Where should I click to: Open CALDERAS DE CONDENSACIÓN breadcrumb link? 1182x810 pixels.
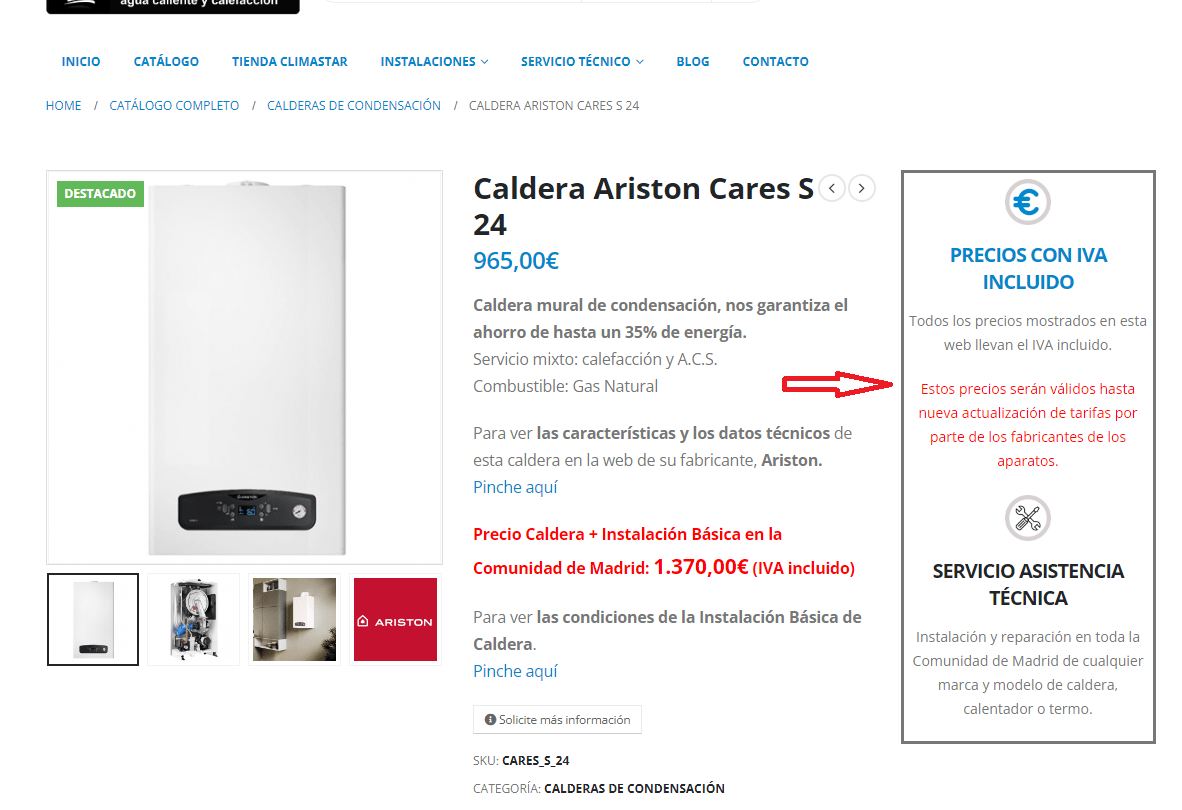click(x=354, y=105)
